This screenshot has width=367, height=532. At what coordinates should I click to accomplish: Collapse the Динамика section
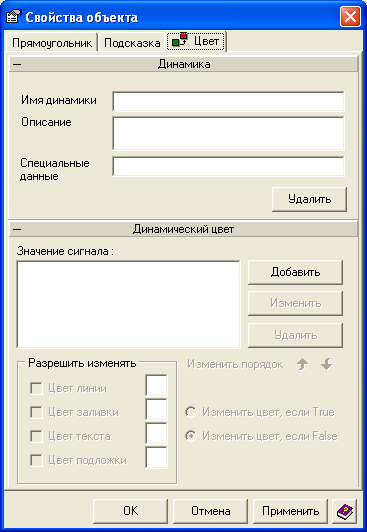click(17, 64)
